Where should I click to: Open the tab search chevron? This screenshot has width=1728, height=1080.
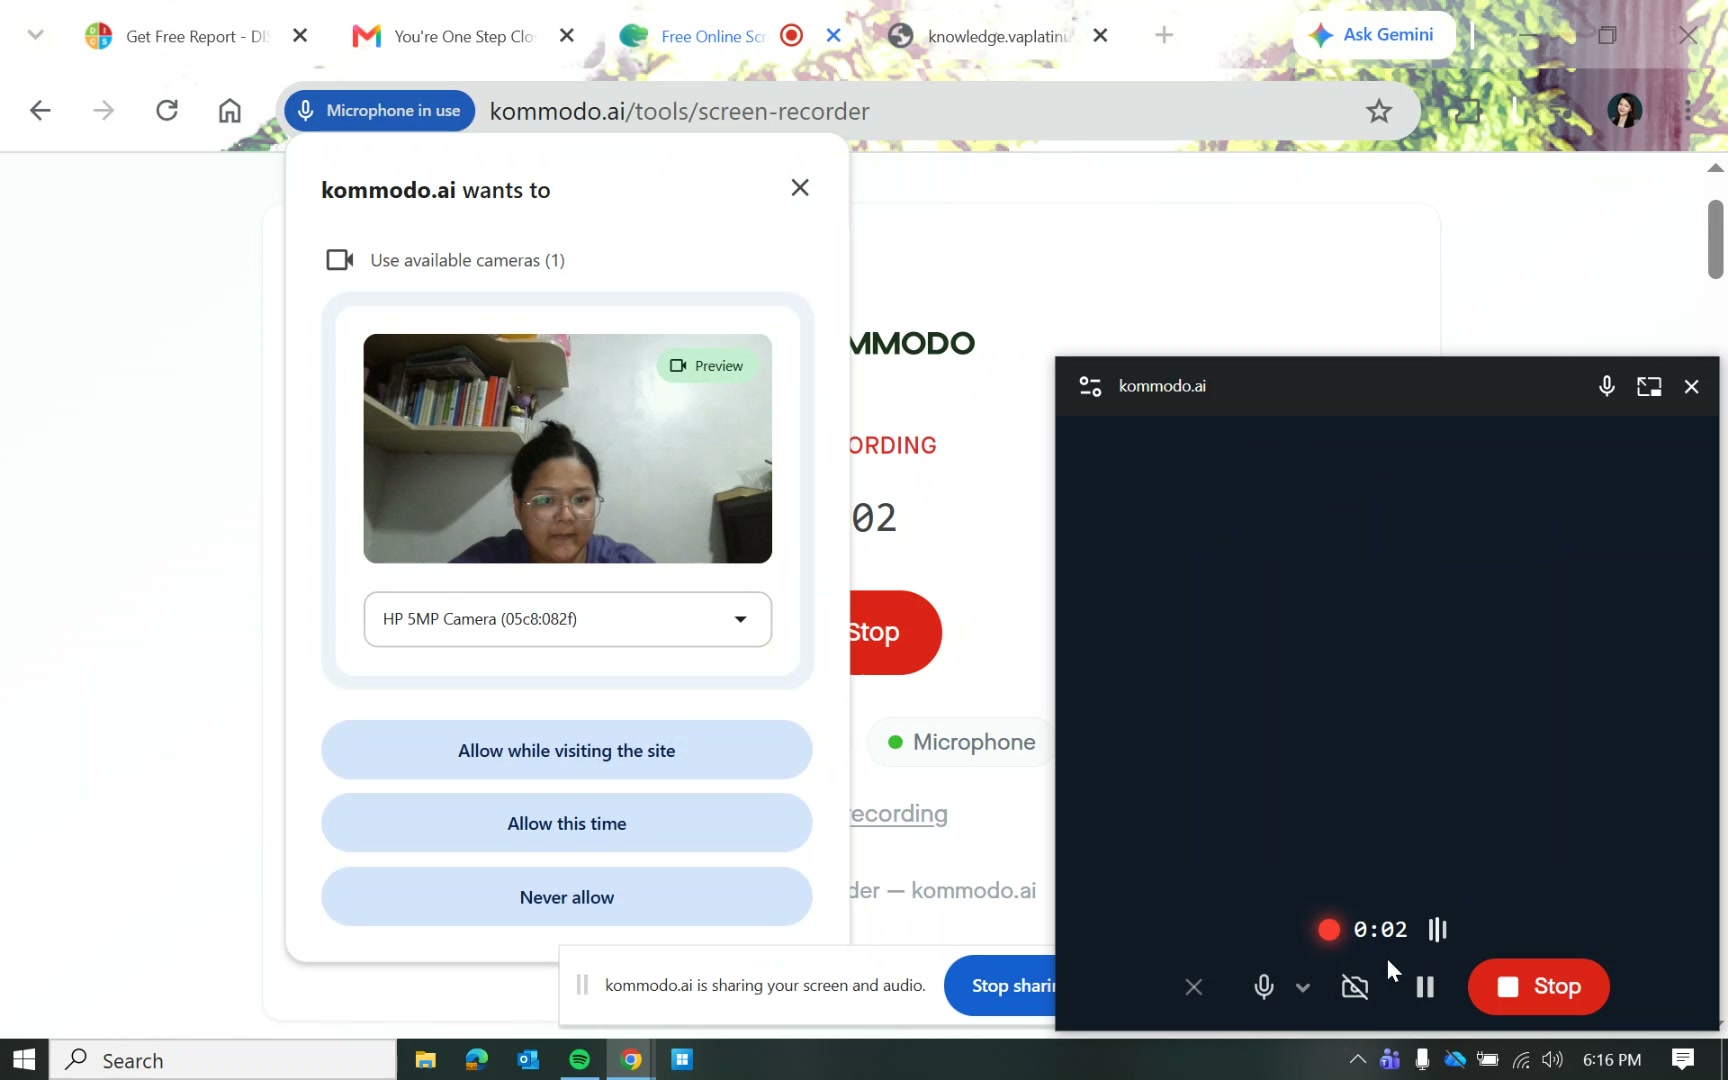click(x=36, y=35)
